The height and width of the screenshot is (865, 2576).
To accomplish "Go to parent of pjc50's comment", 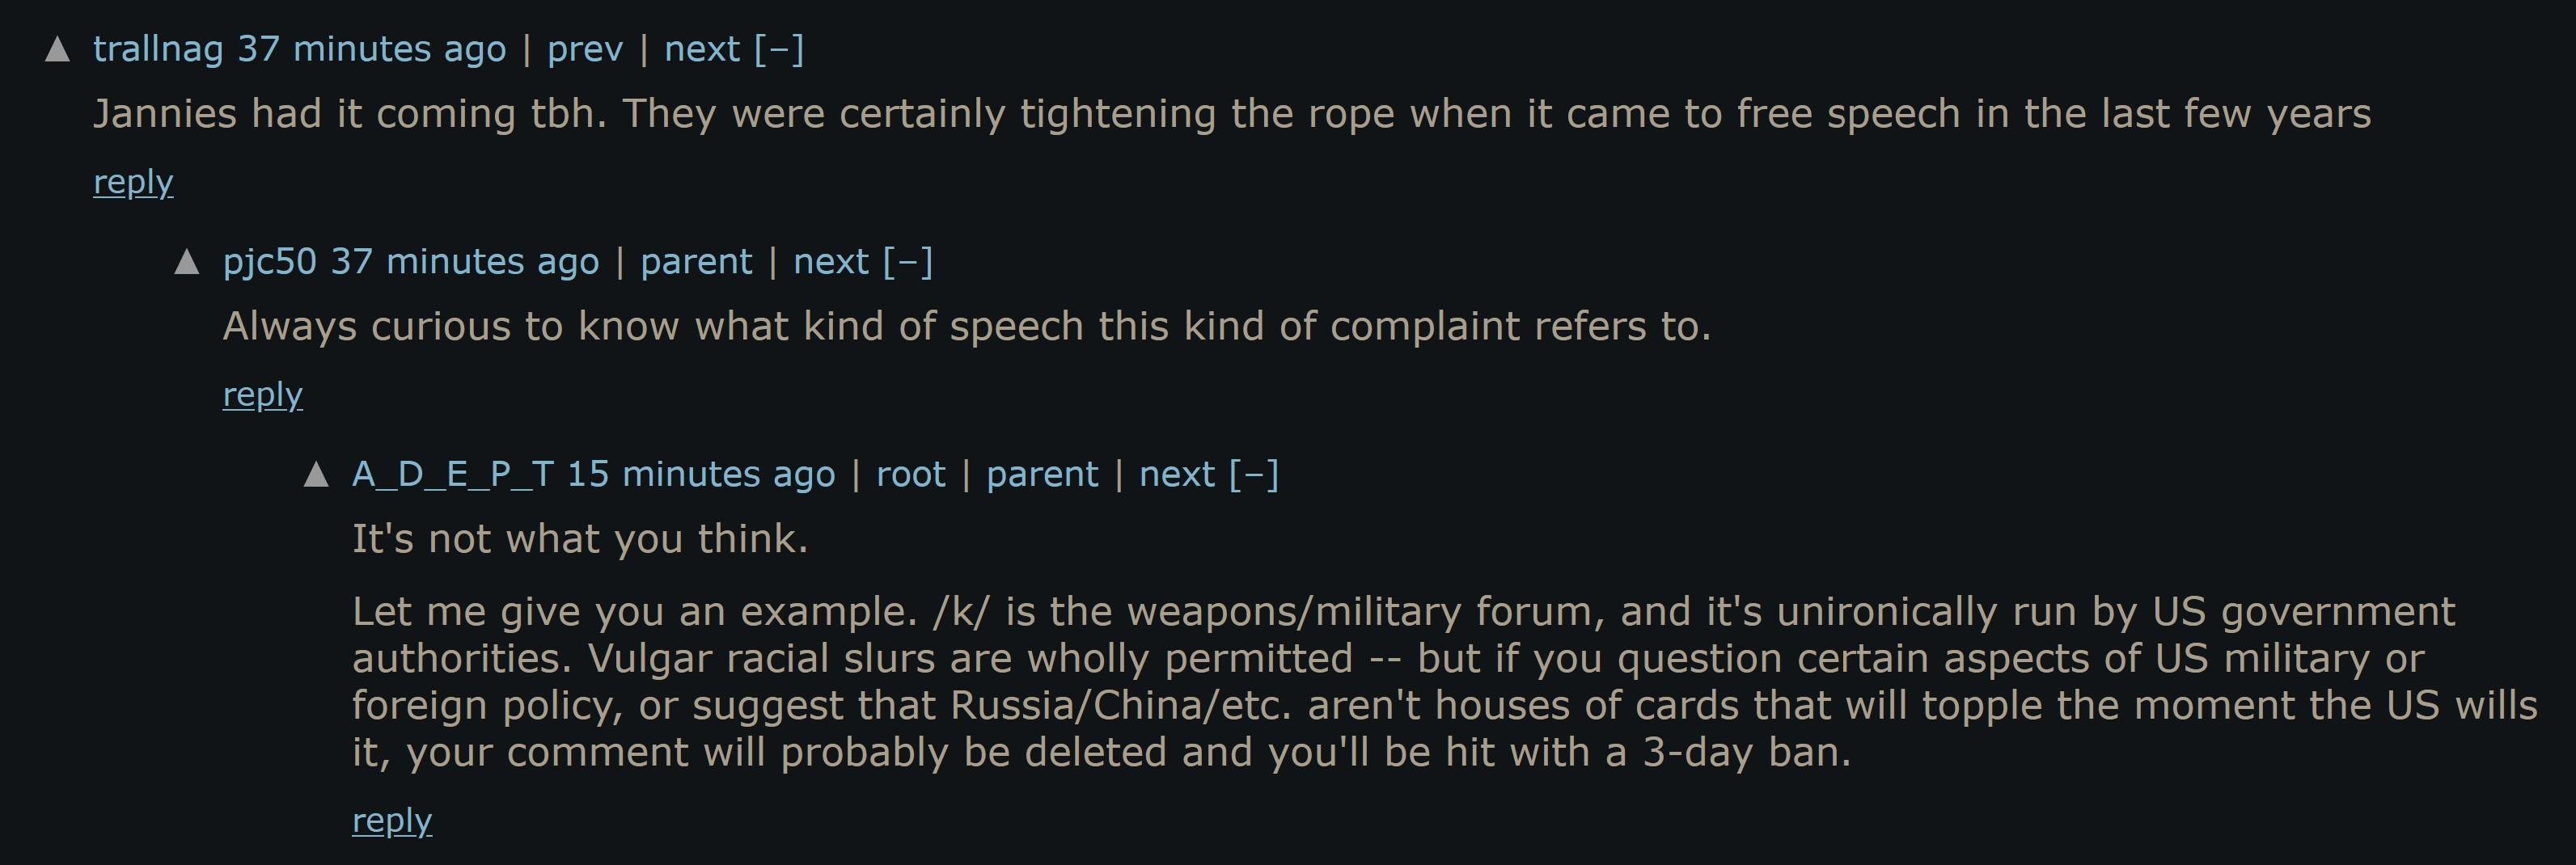I will point(696,262).
